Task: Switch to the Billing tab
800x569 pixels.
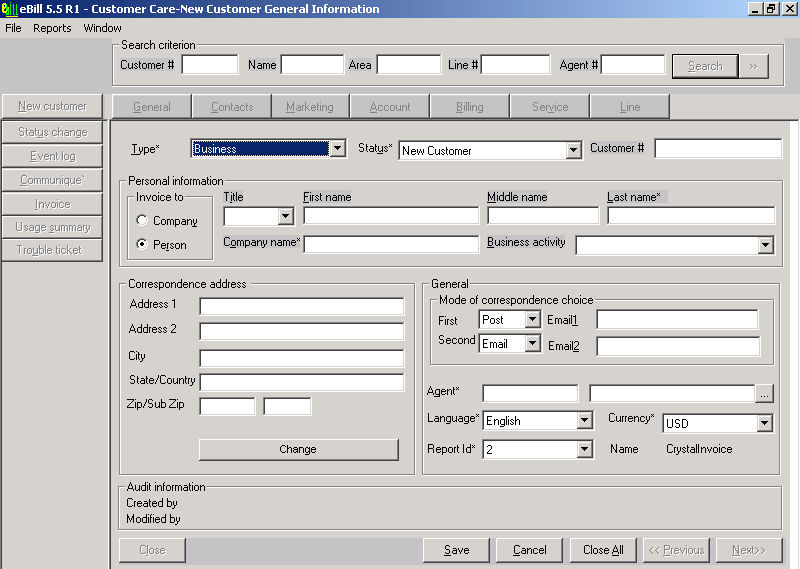Action: [x=469, y=107]
